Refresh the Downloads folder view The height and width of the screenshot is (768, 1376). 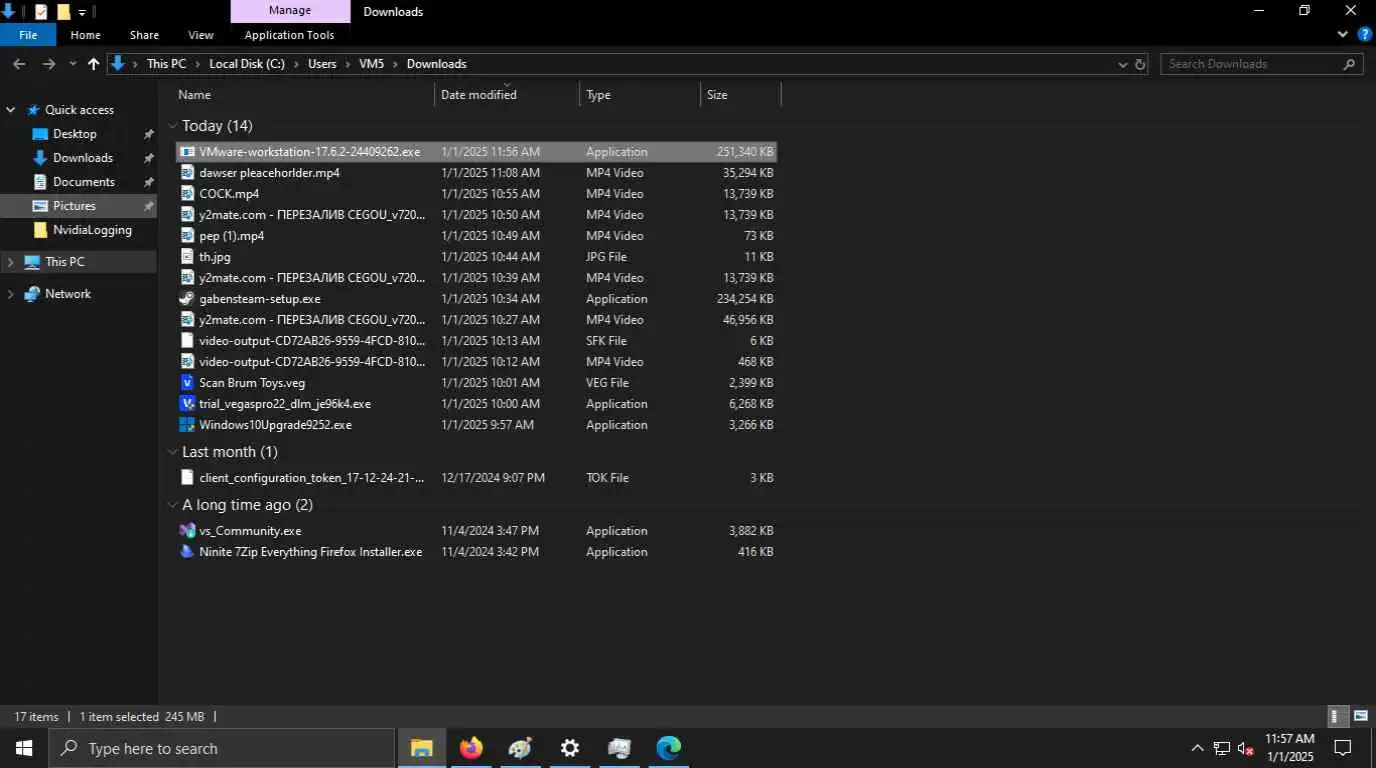(x=1139, y=64)
